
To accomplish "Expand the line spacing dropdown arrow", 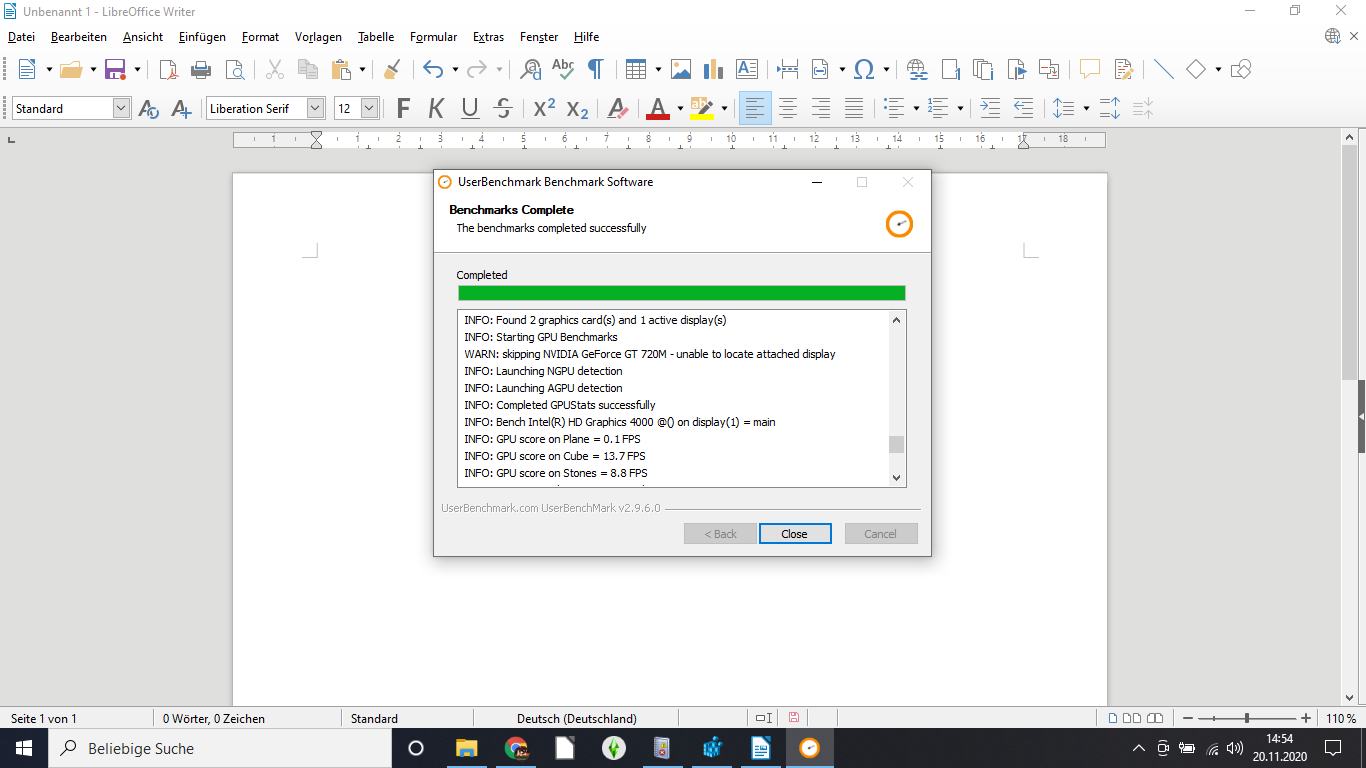I will (1086, 108).
